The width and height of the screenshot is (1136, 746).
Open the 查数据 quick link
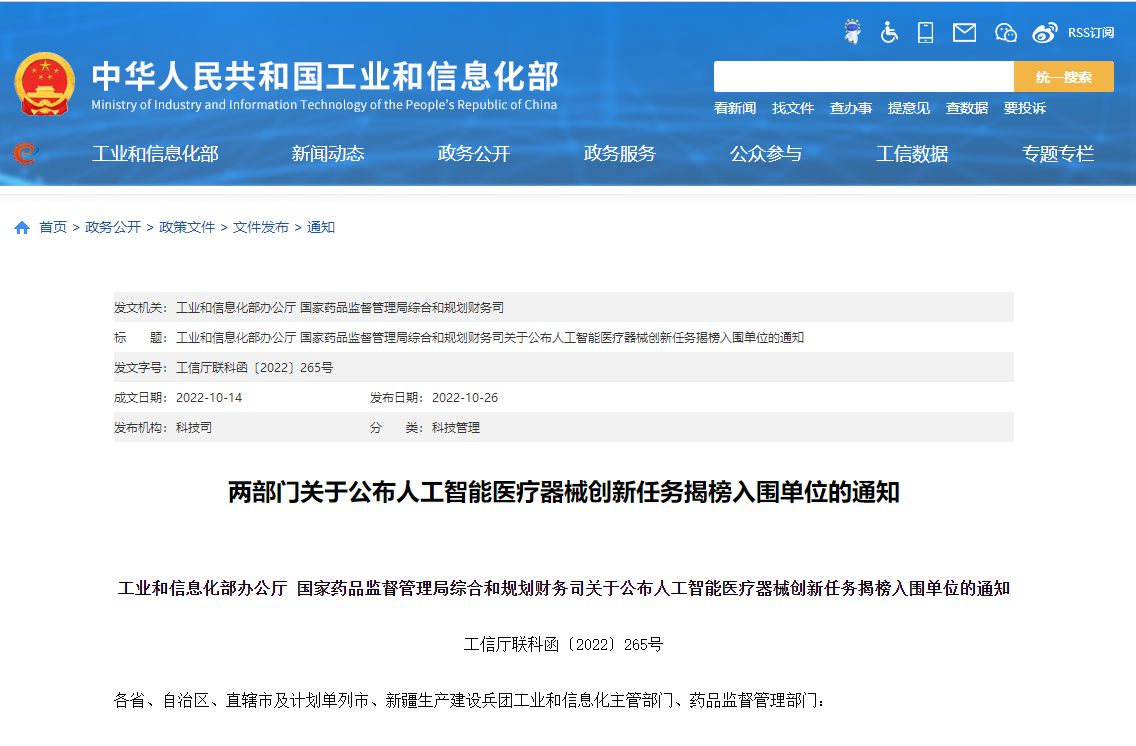[966, 108]
